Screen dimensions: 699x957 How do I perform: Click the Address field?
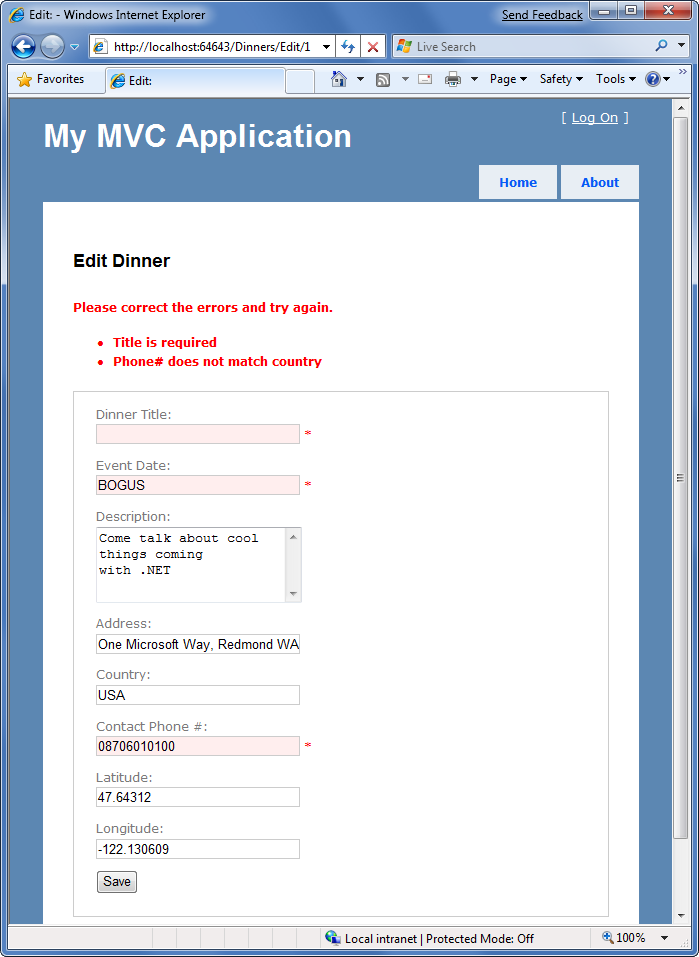(198, 645)
